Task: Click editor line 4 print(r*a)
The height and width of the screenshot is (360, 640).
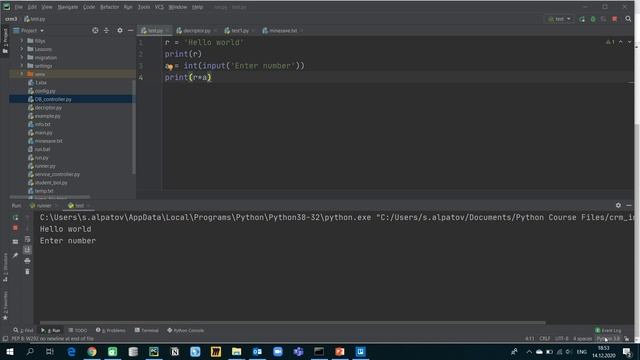Action: coord(188,77)
